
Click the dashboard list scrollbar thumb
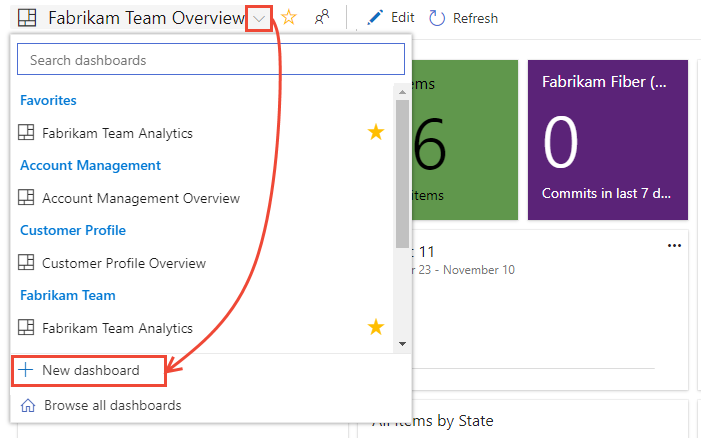[x=402, y=173]
